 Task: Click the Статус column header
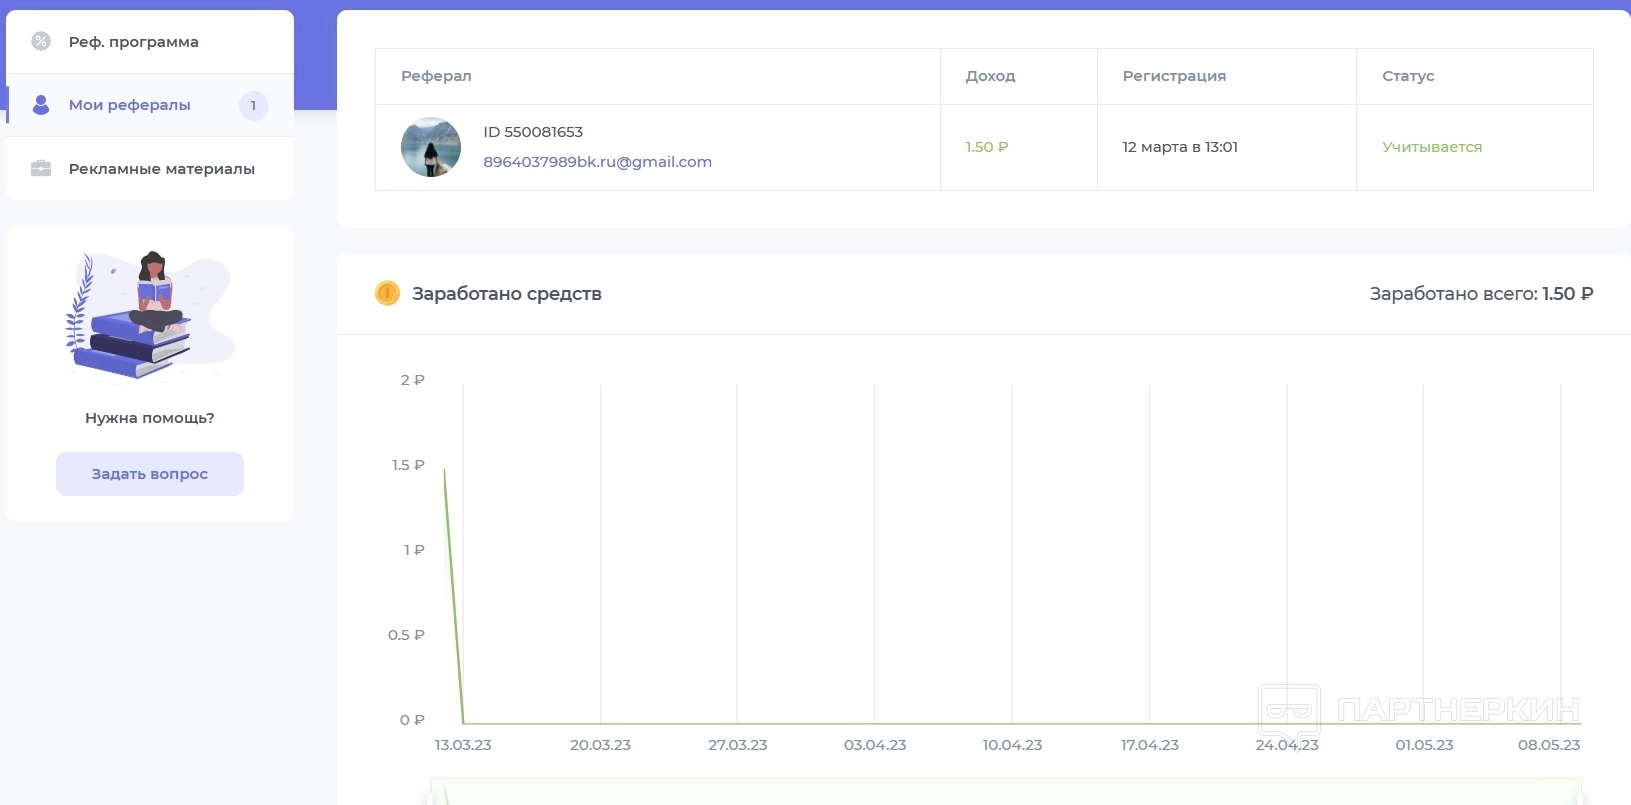[x=1407, y=76]
